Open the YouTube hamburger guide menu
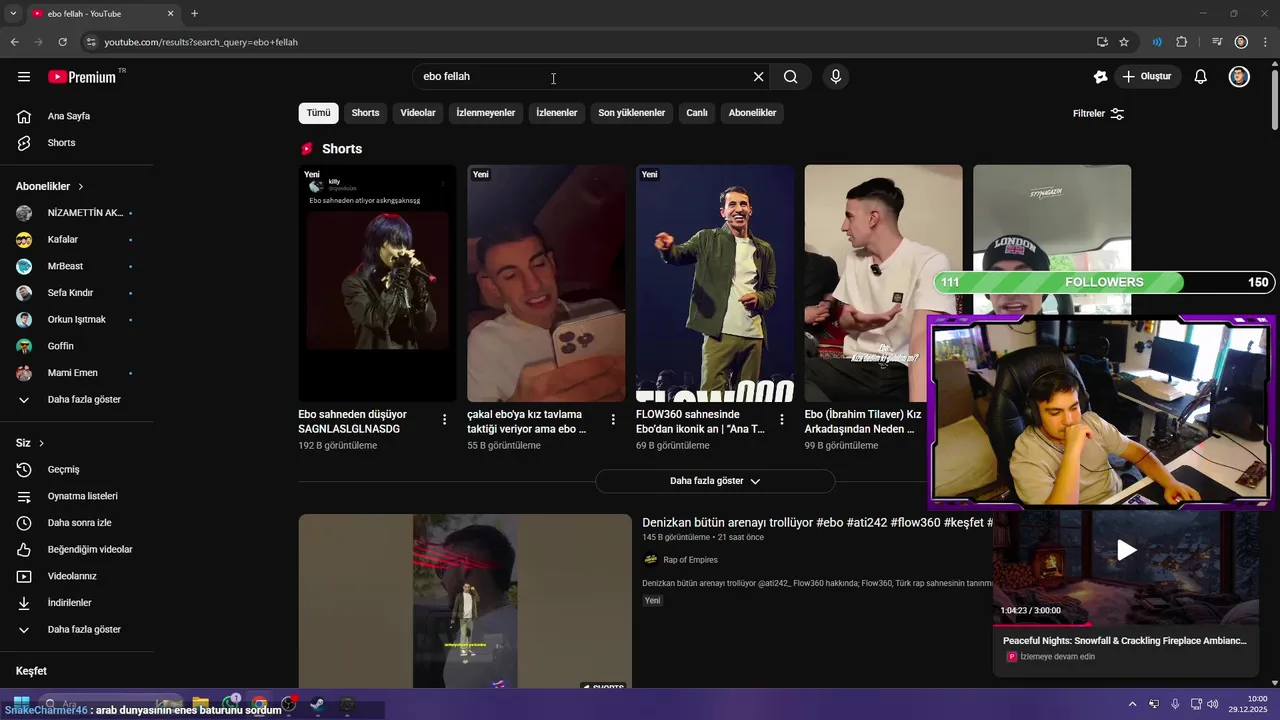1280x720 pixels. 24,77
